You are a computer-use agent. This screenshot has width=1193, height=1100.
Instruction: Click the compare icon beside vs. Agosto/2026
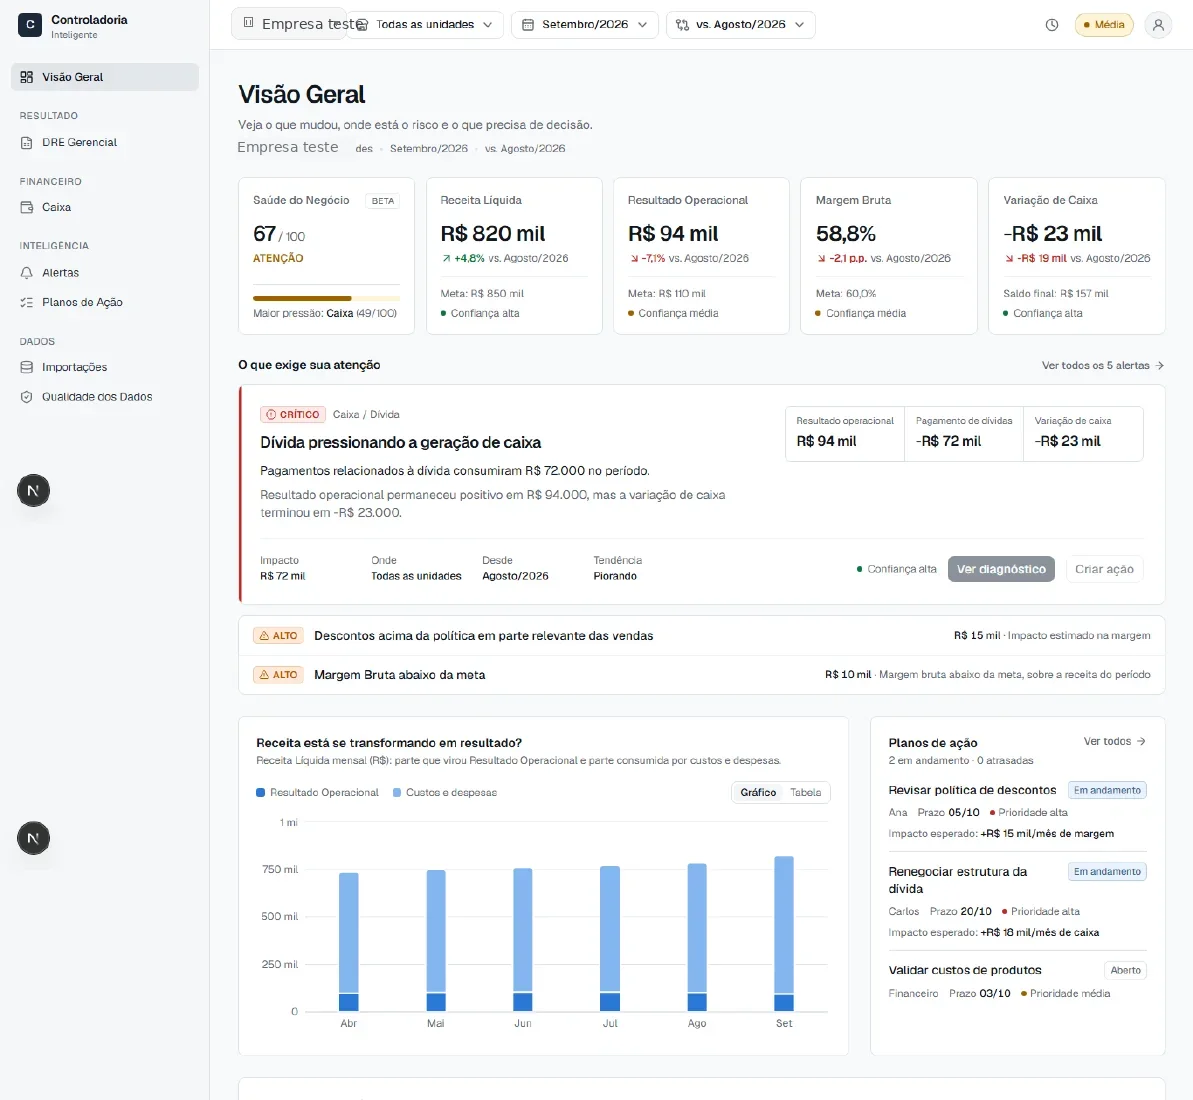tap(682, 24)
